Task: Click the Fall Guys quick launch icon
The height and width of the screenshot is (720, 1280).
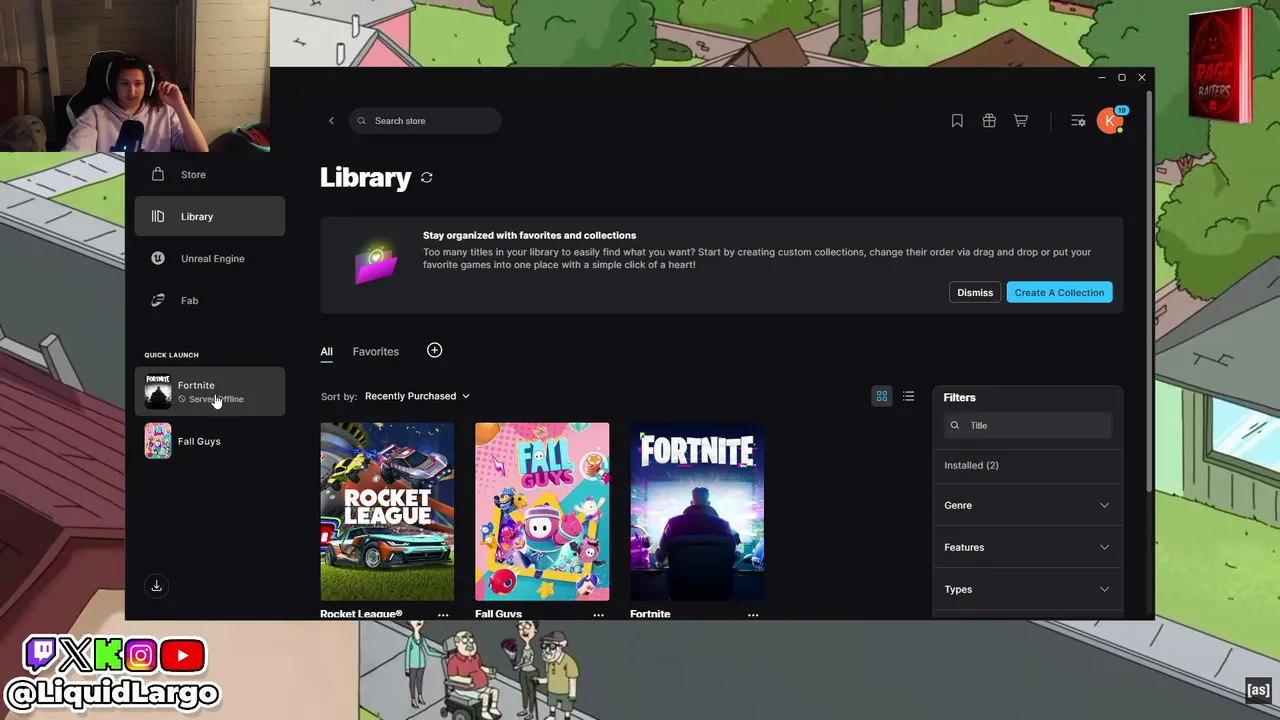Action: [x=158, y=441]
